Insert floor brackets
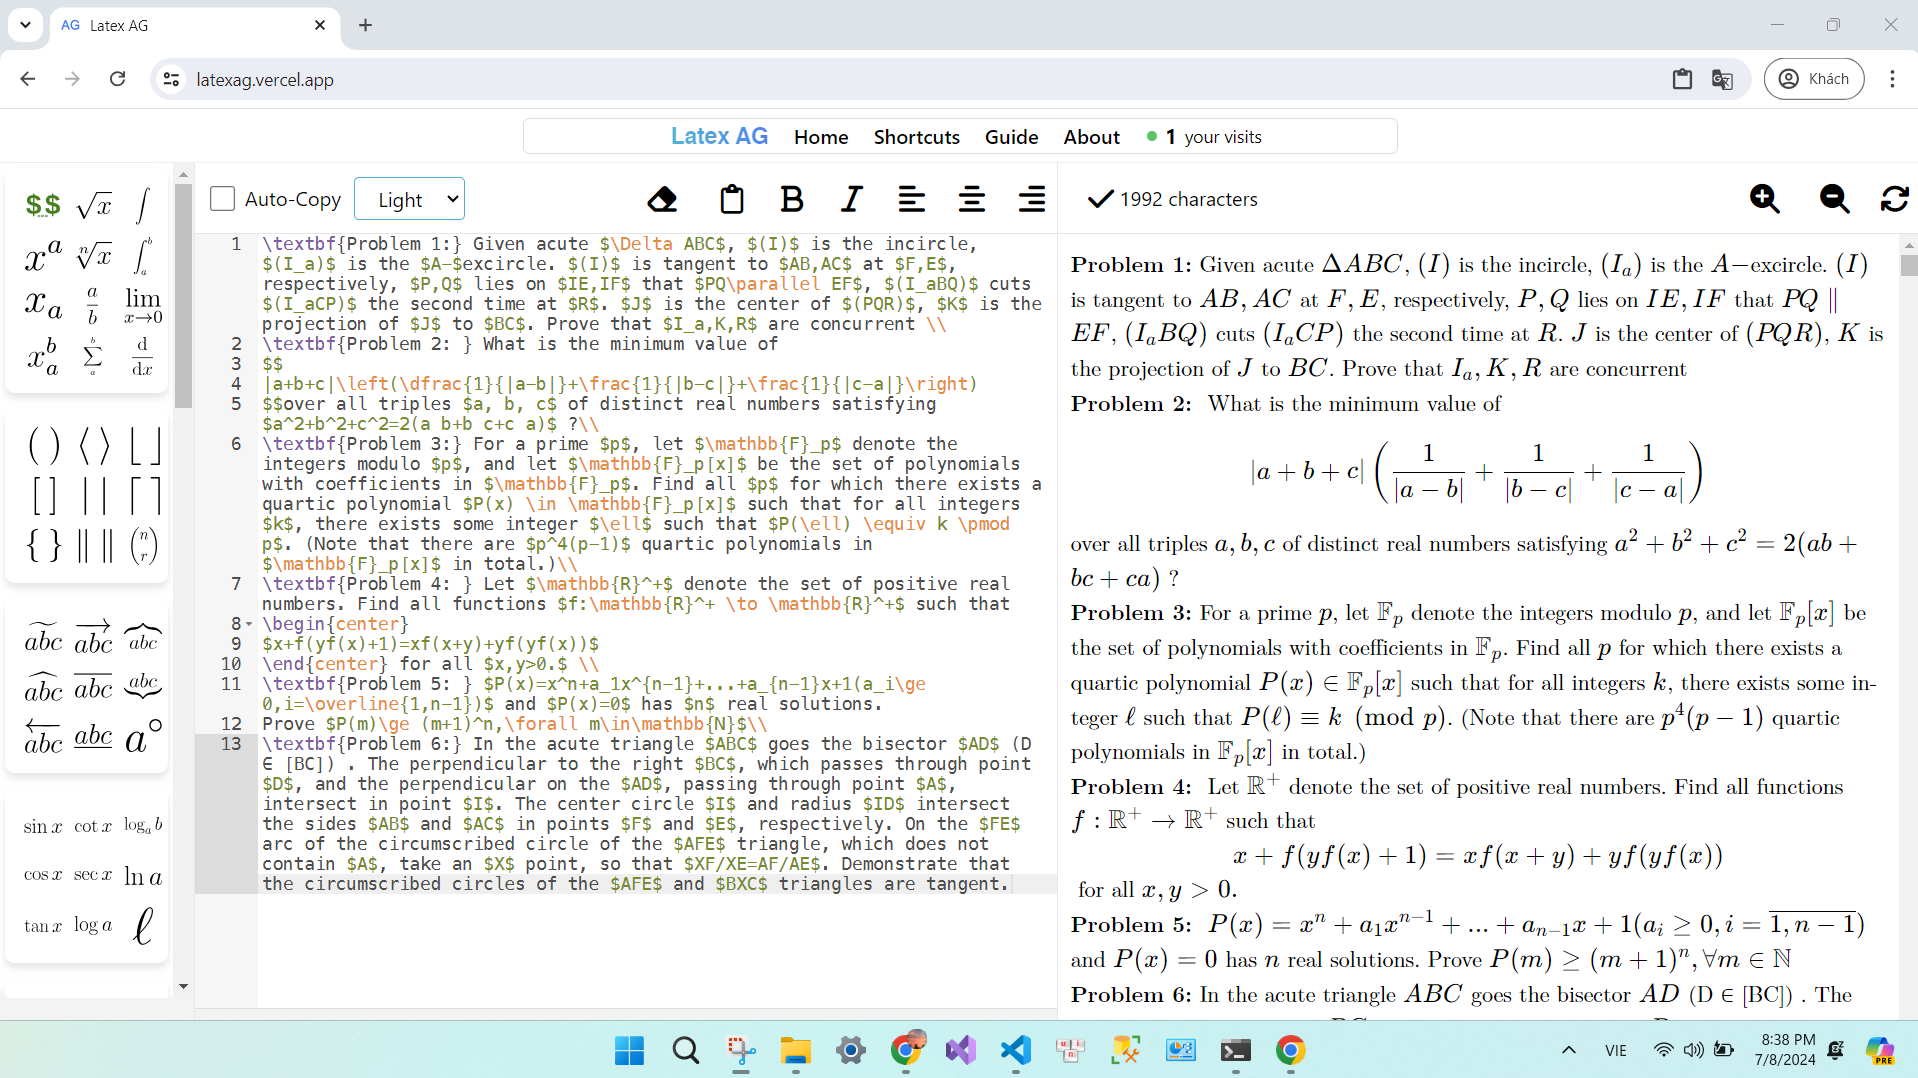 145,445
